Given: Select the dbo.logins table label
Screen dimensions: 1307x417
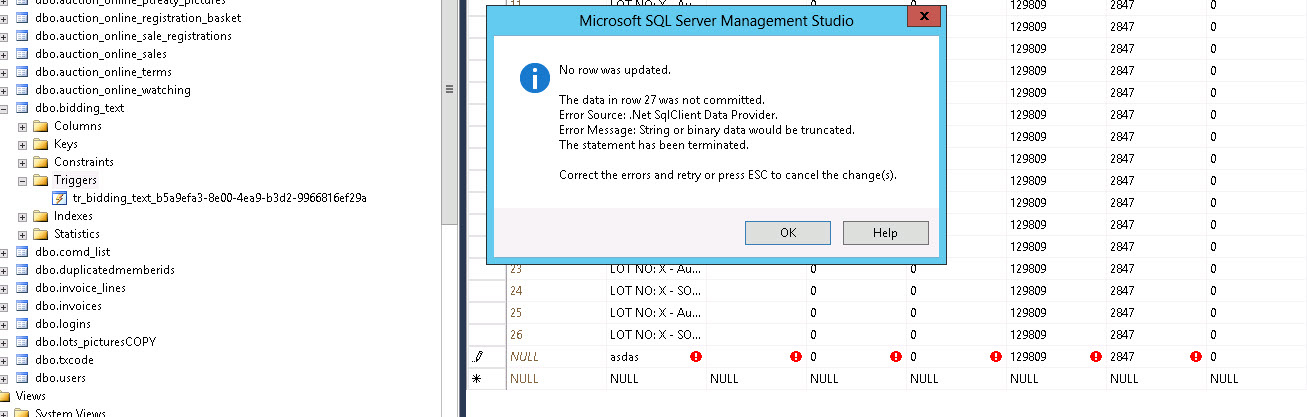Looking at the screenshot, I should [x=63, y=324].
